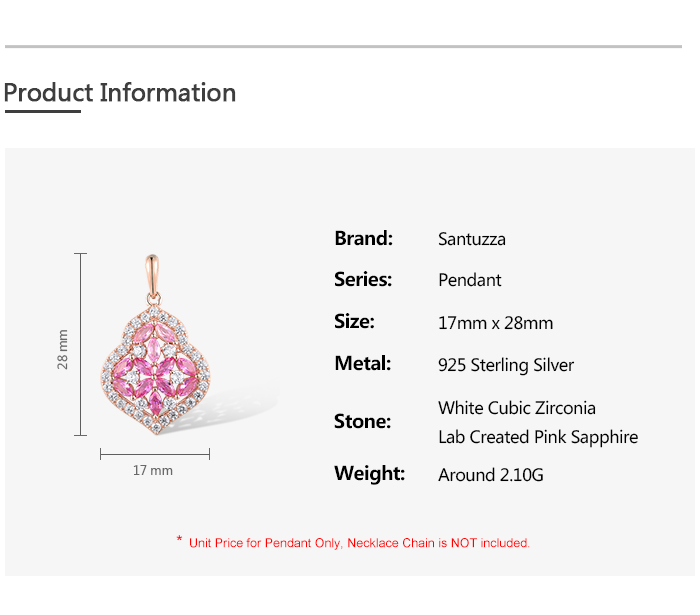700x615 pixels.
Task: Click the 17 mm width dimension label
Action: pos(153,470)
